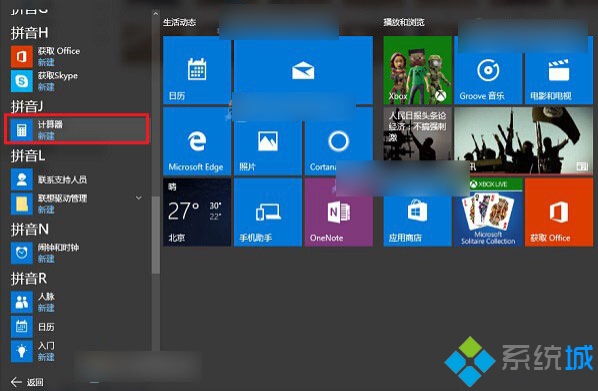The width and height of the screenshot is (598, 391).
Task: Open the 日历 calendar tile
Action: coord(197,70)
